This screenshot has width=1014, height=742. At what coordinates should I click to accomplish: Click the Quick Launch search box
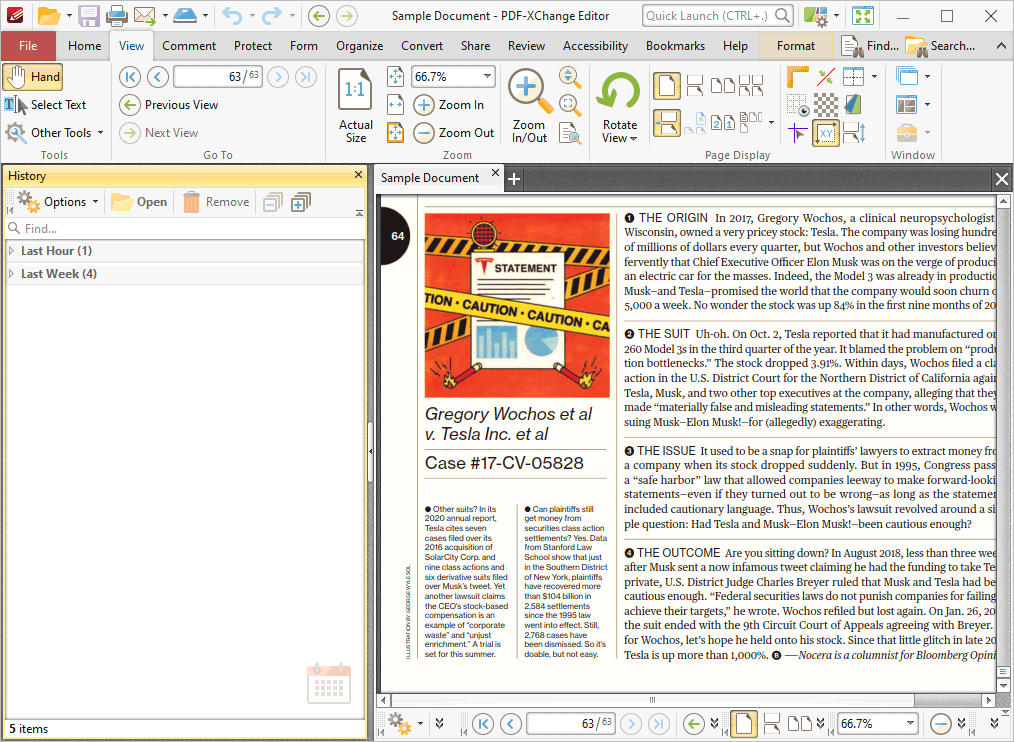click(x=717, y=16)
